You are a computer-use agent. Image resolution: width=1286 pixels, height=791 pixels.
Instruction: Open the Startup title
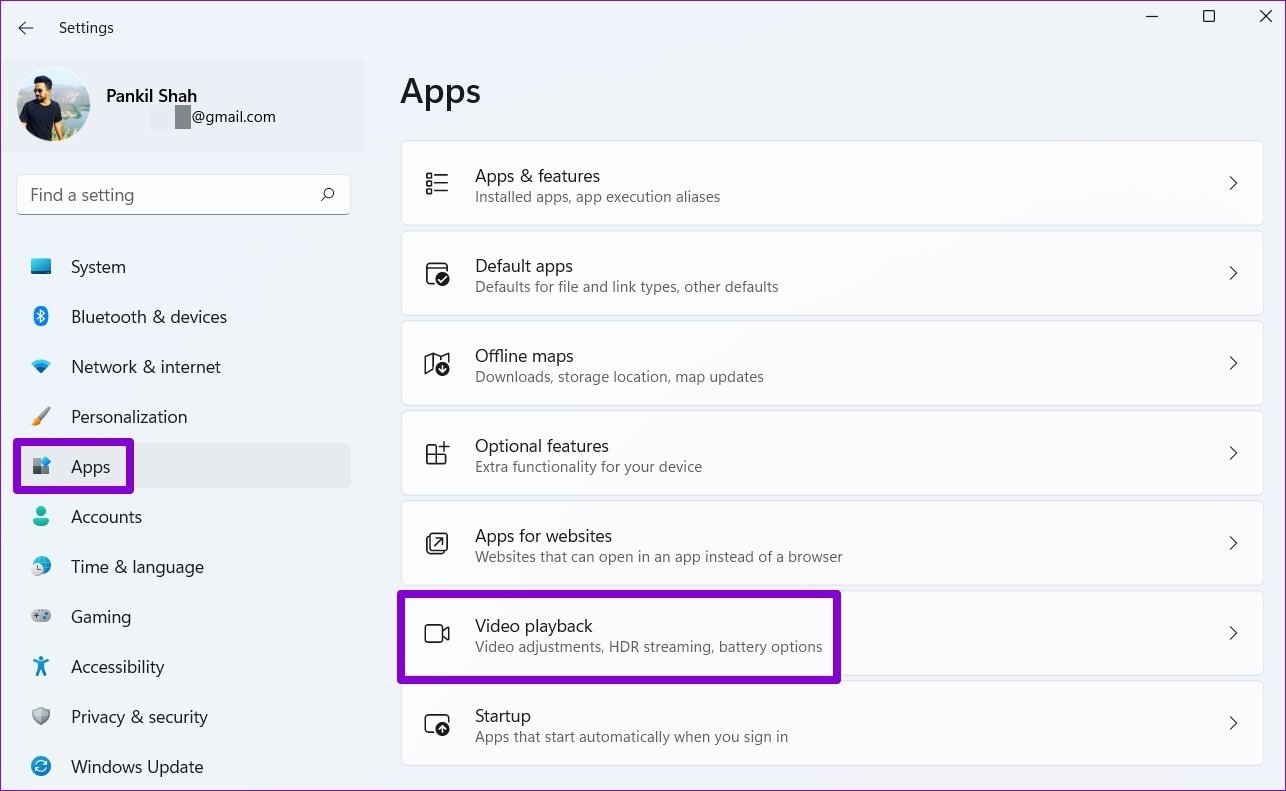point(503,716)
